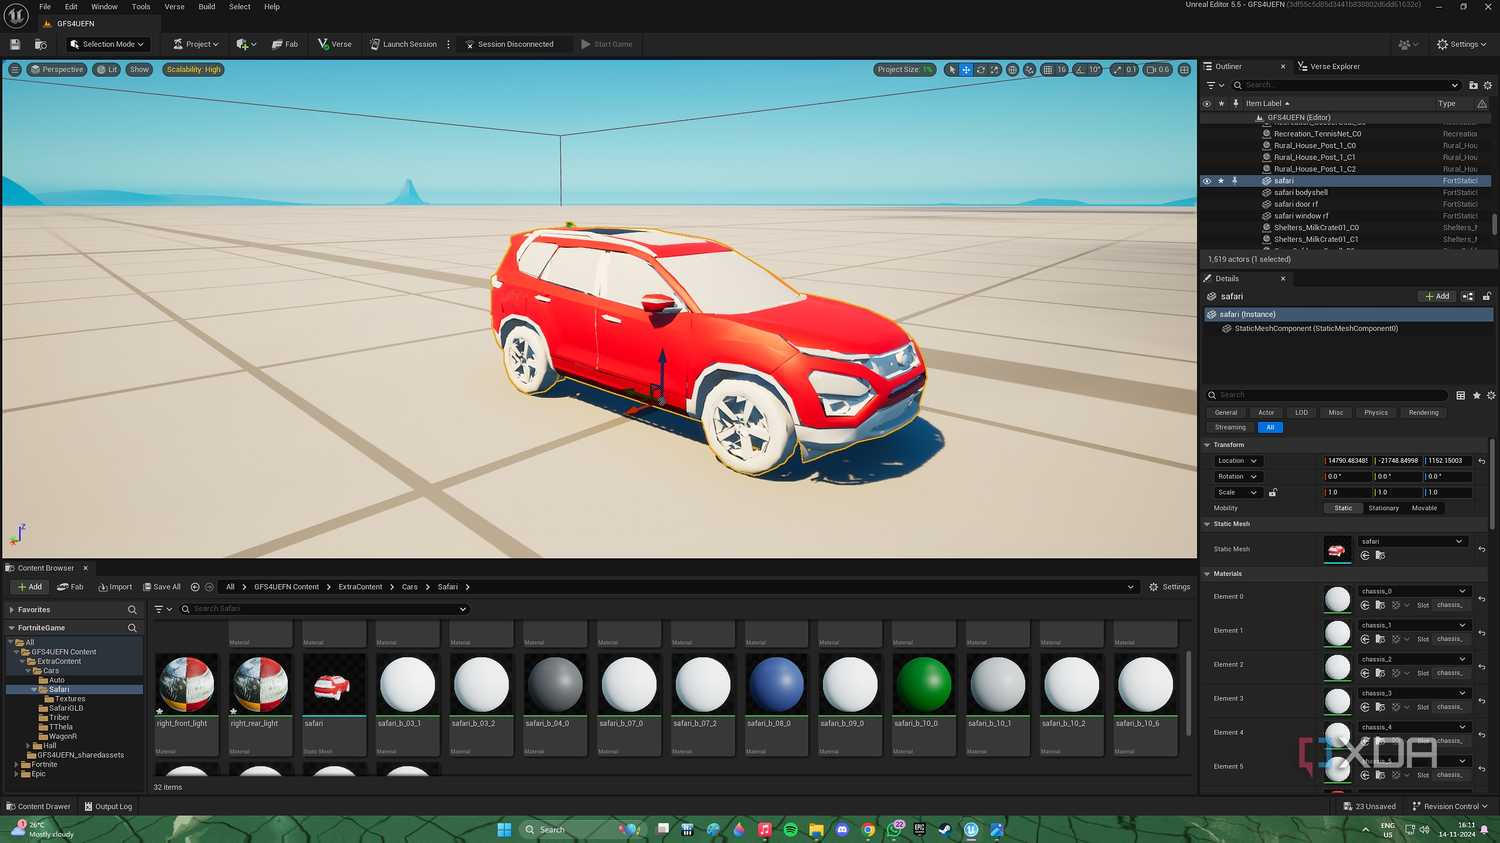The height and width of the screenshot is (843, 1500).
Task: Click the Save icon in the main toolbar
Action: [15, 44]
